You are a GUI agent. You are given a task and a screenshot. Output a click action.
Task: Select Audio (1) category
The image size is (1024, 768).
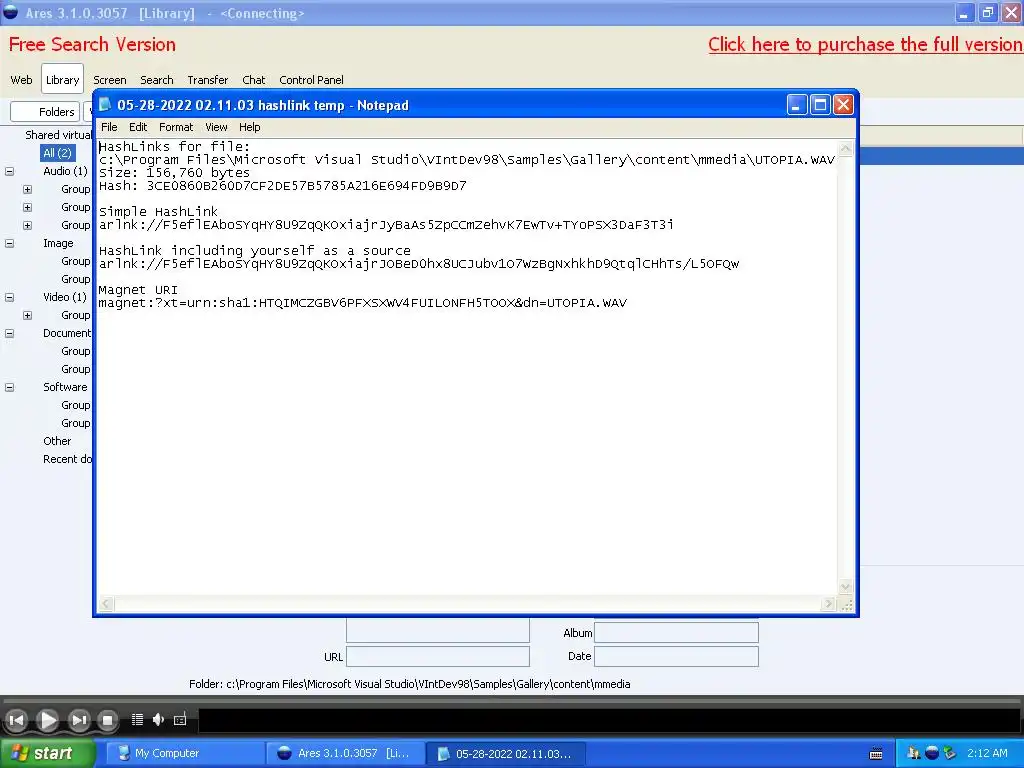pyautogui.click(x=65, y=171)
